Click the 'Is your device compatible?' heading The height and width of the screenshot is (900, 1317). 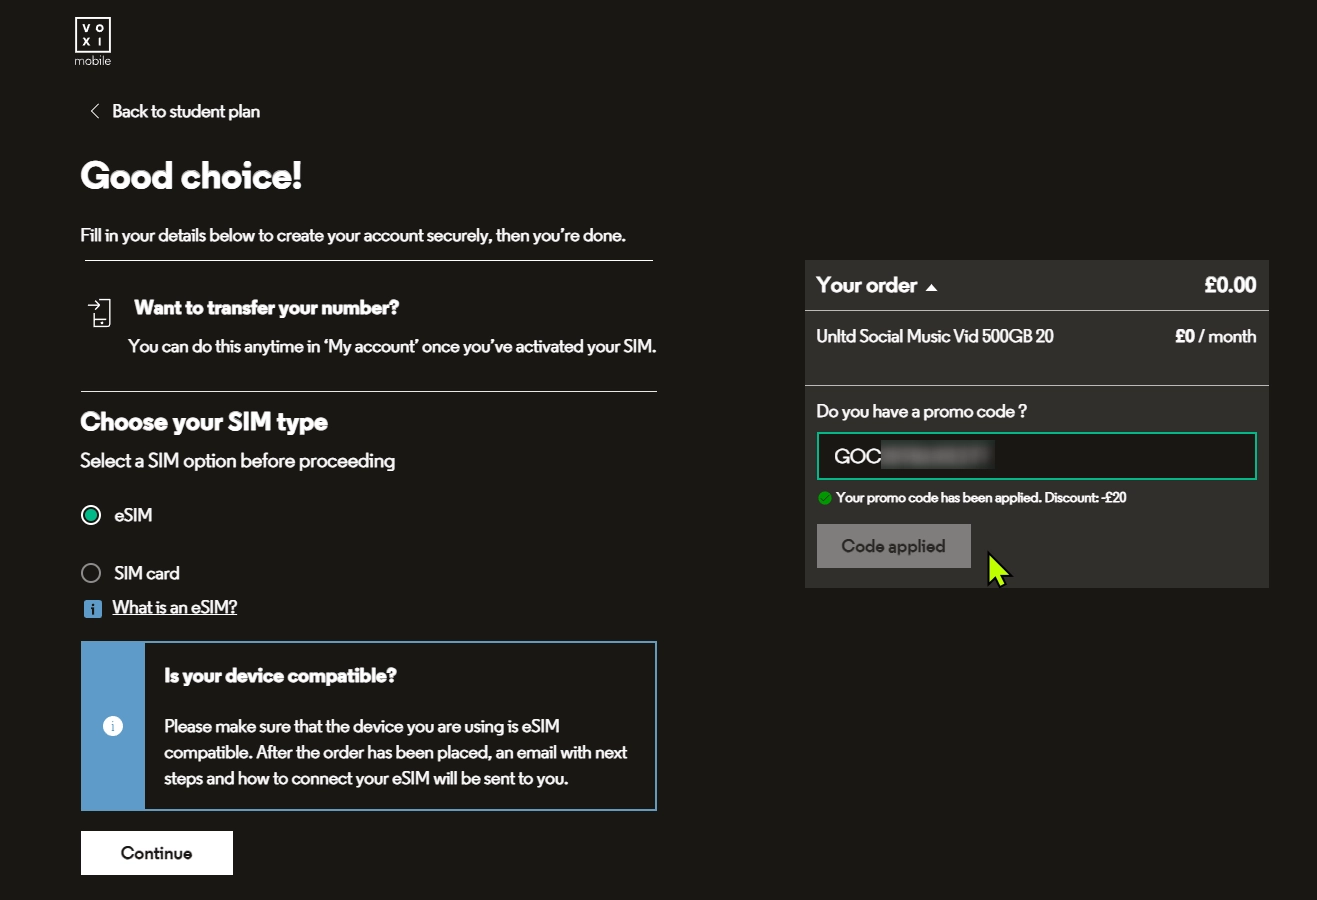pos(280,676)
